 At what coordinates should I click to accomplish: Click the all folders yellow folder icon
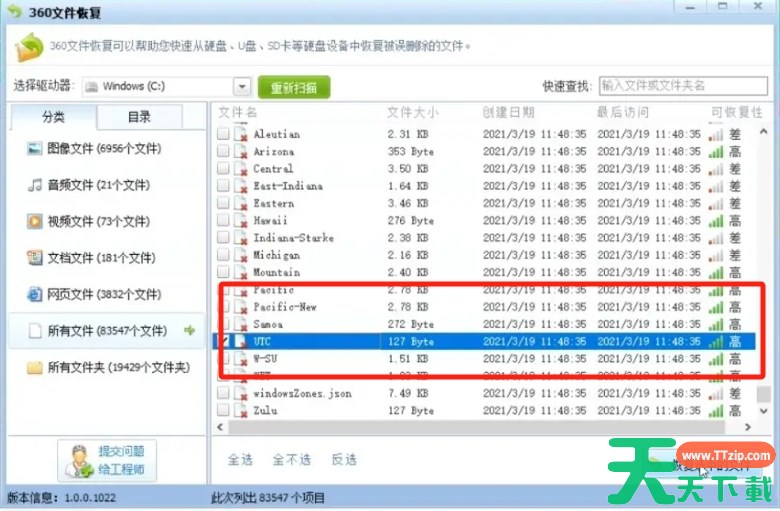pos(34,367)
